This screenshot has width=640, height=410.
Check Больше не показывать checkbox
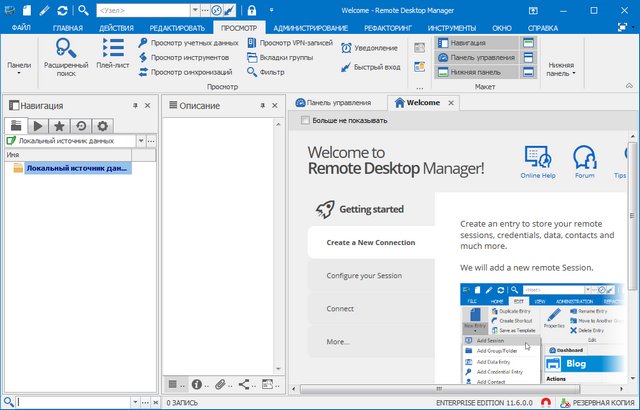305,120
